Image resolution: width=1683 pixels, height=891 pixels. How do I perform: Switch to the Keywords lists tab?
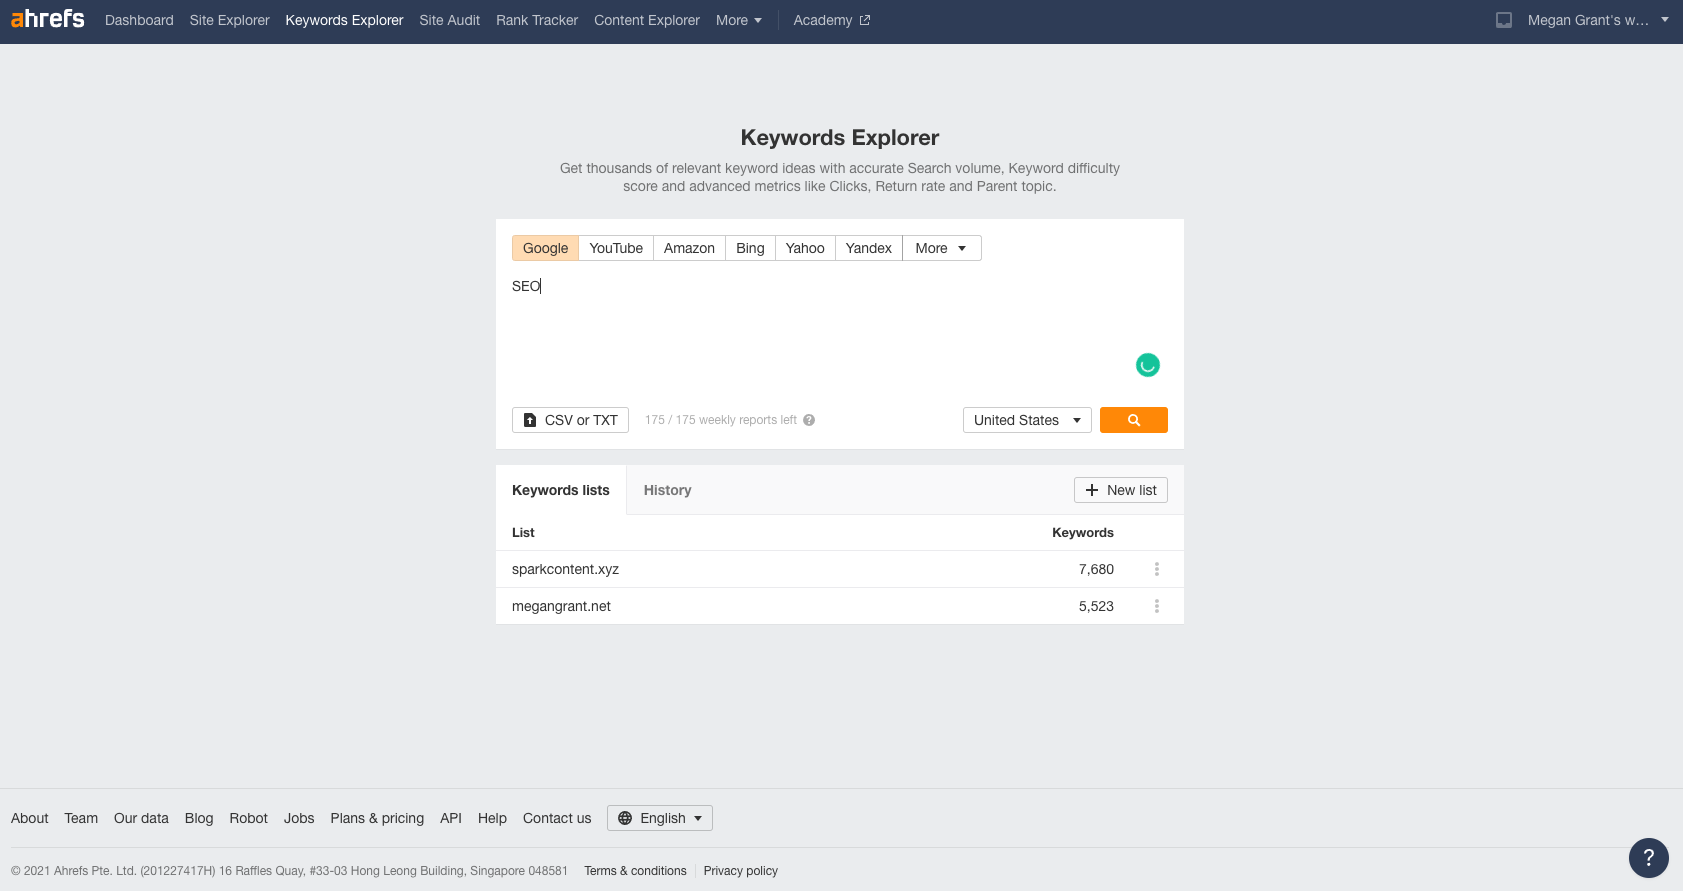[561, 490]
